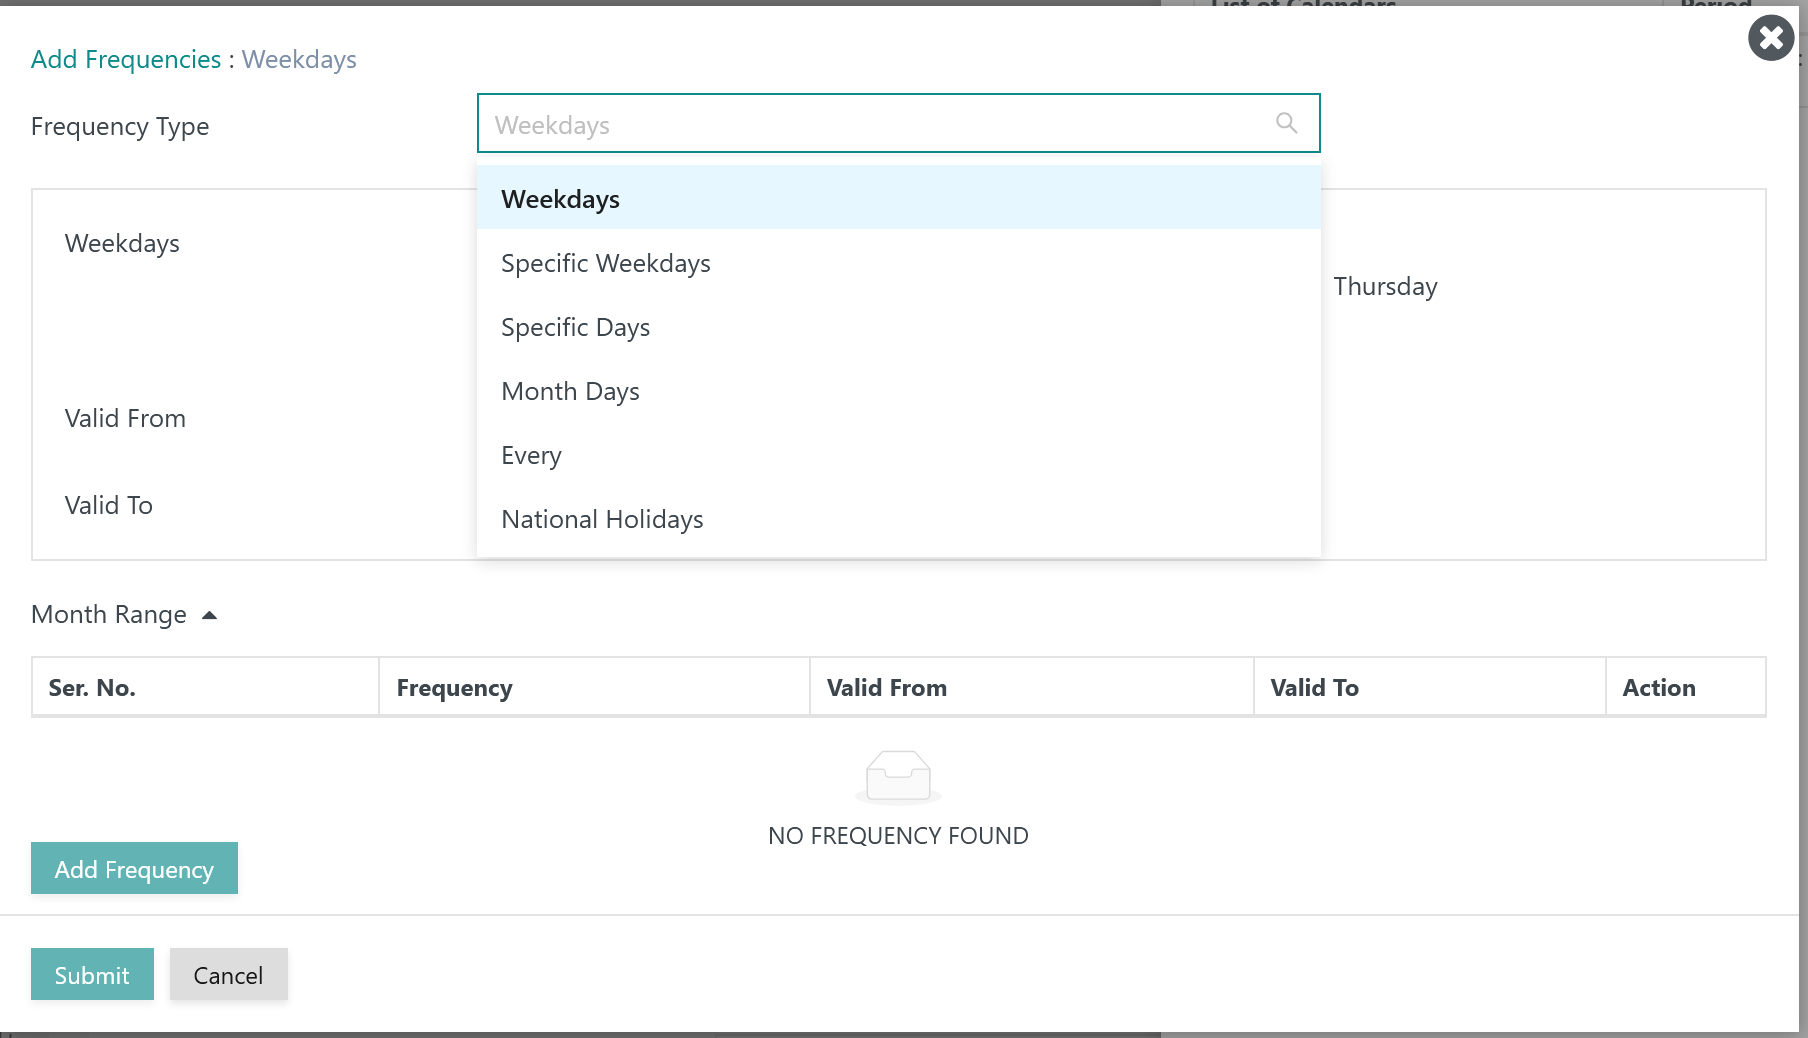Click the Ser. No. column header
Viewport: 1808px width, 1038px height.
pos(92,688)
